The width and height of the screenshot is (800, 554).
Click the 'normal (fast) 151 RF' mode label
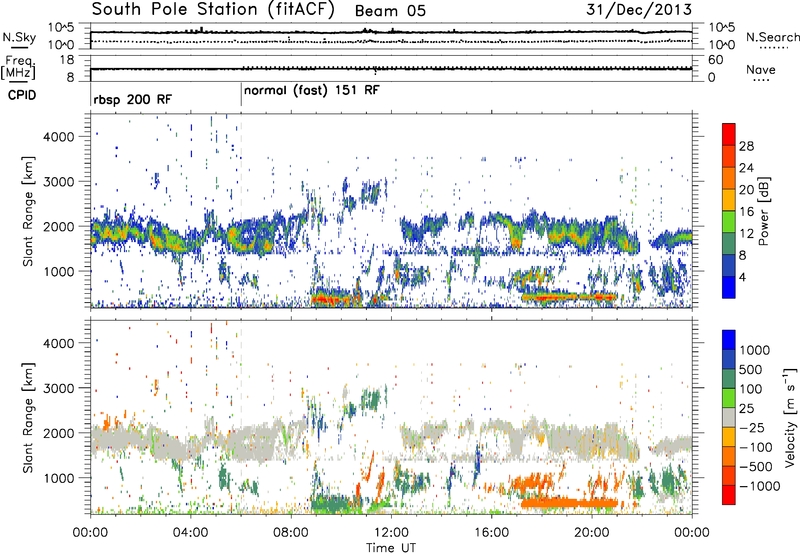click(312, 91)
